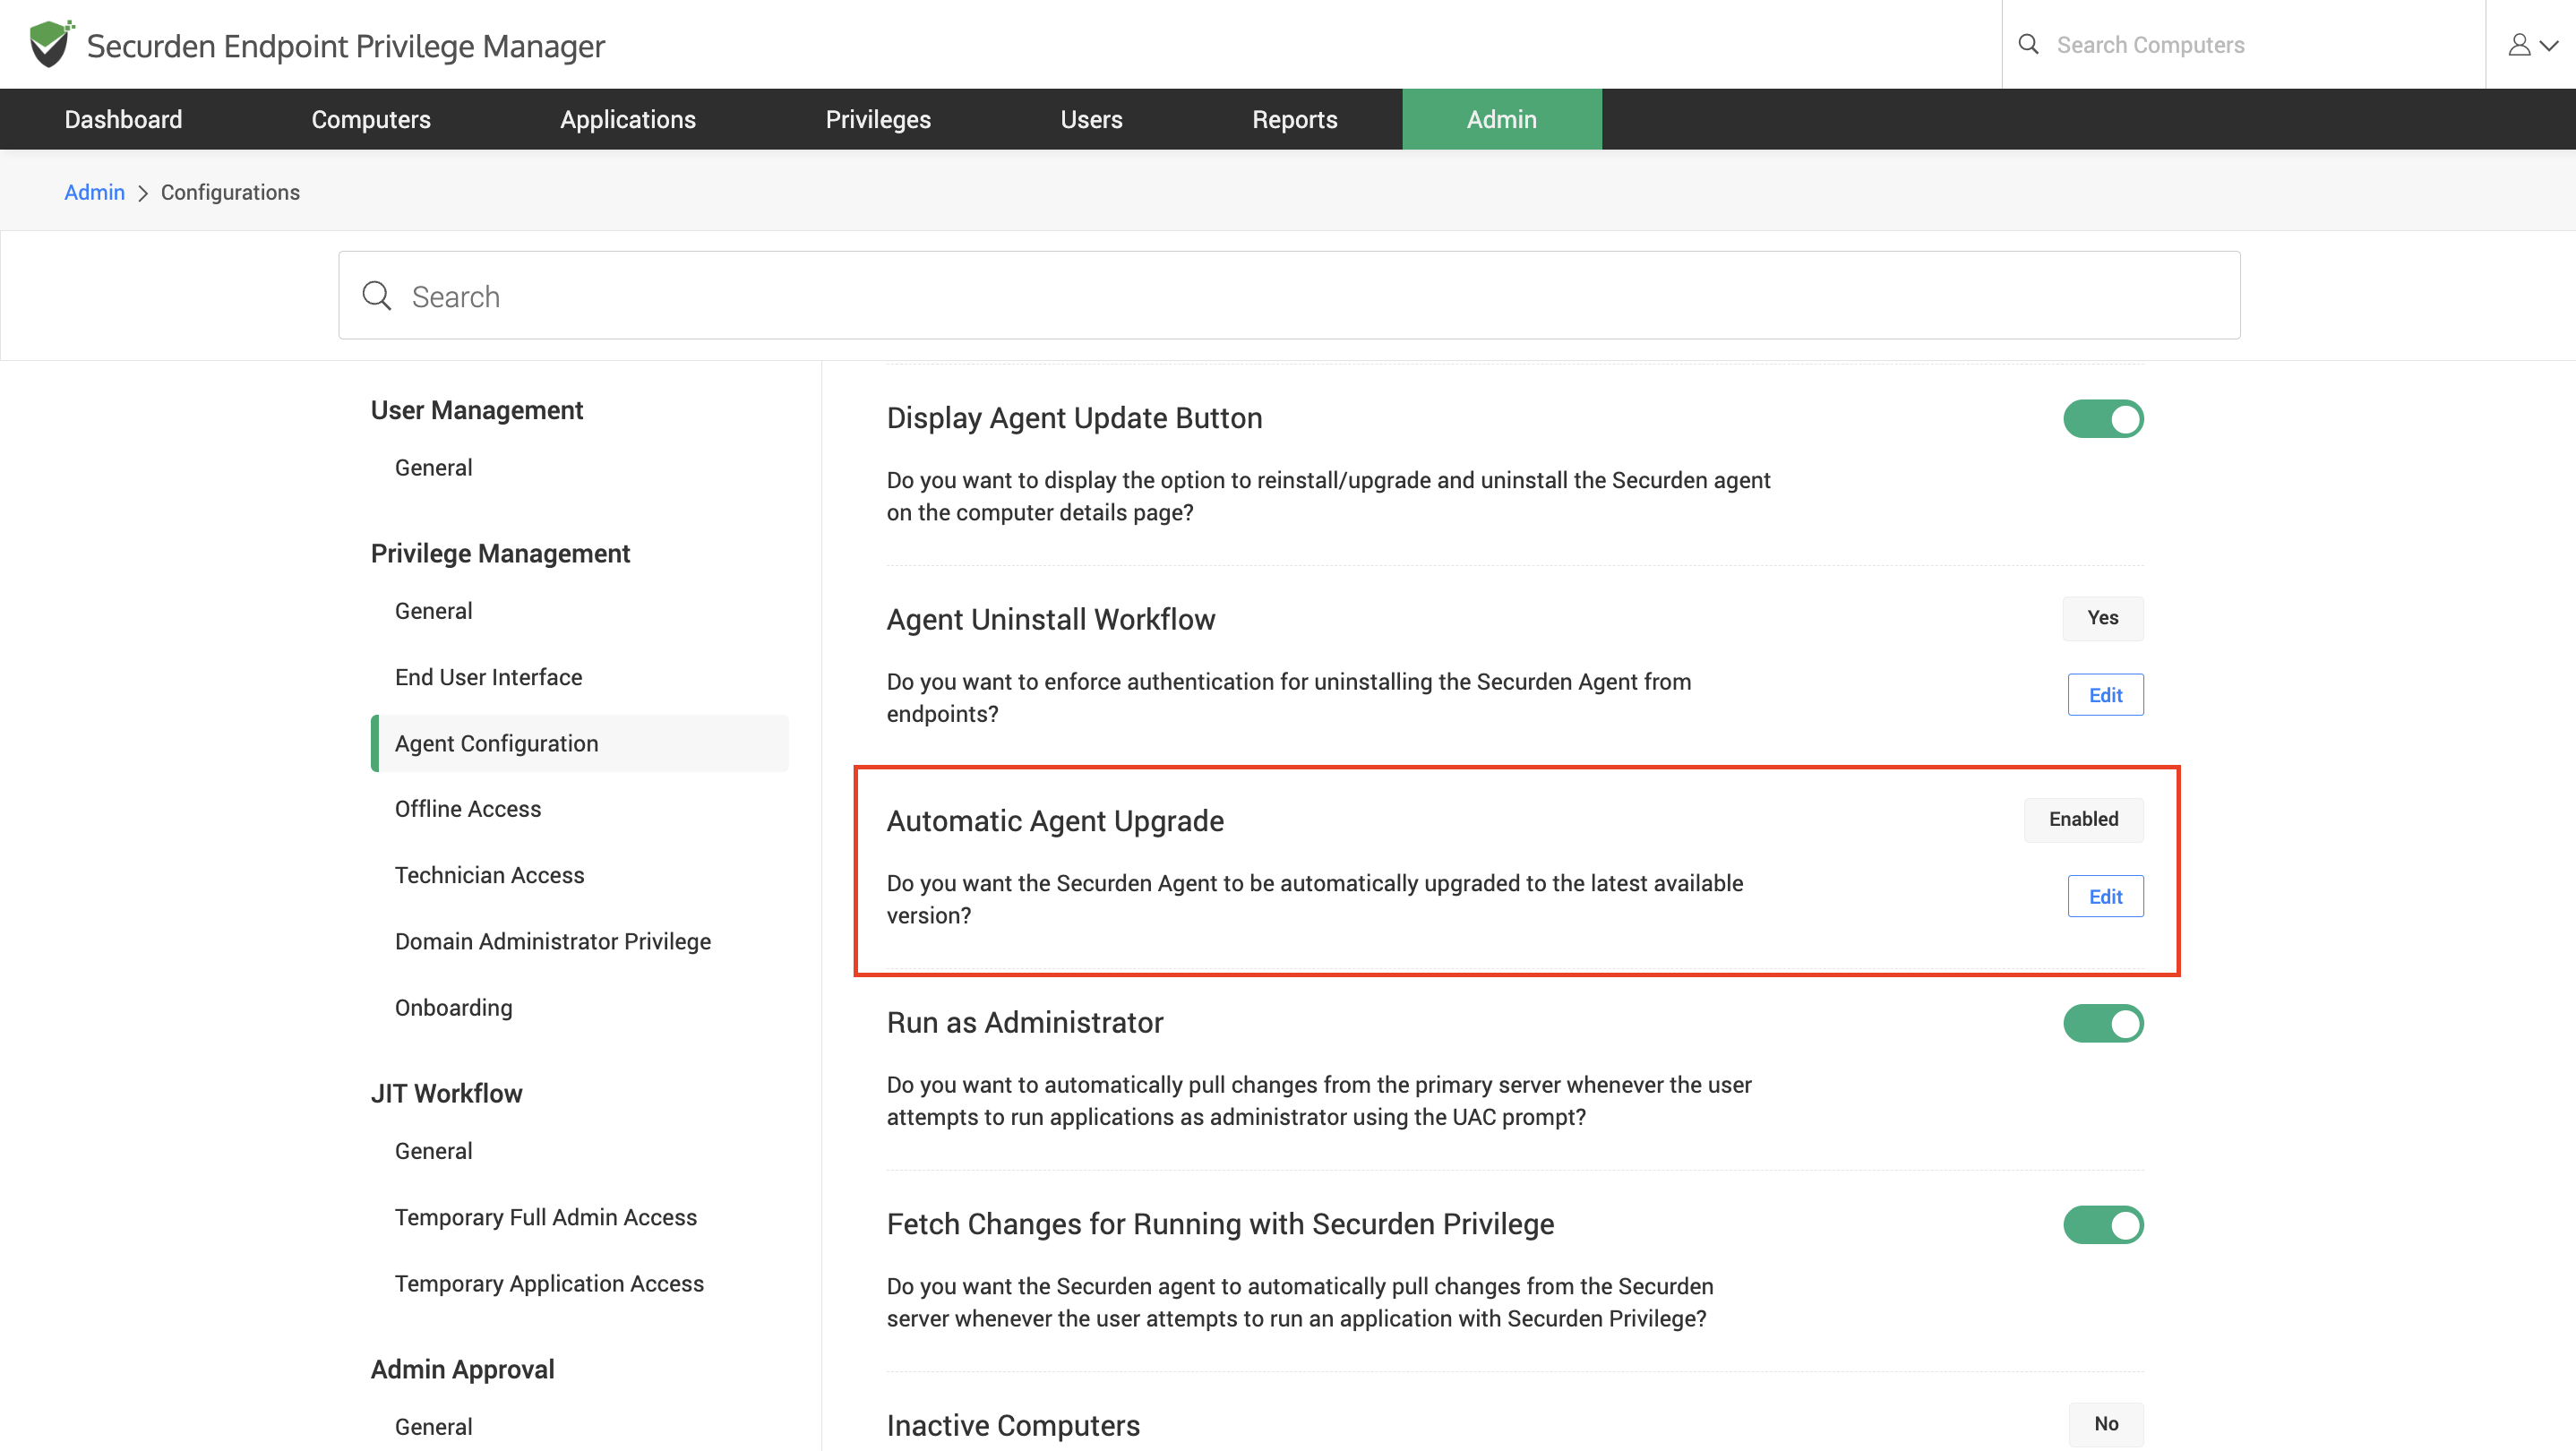Select the Users tab
This screenshot has width=2576, height=1451.
1091,119
